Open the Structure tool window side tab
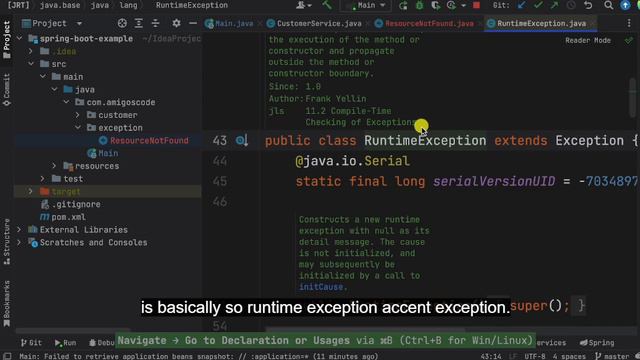This screenshot has width=640, height=360. click(6, 242)
